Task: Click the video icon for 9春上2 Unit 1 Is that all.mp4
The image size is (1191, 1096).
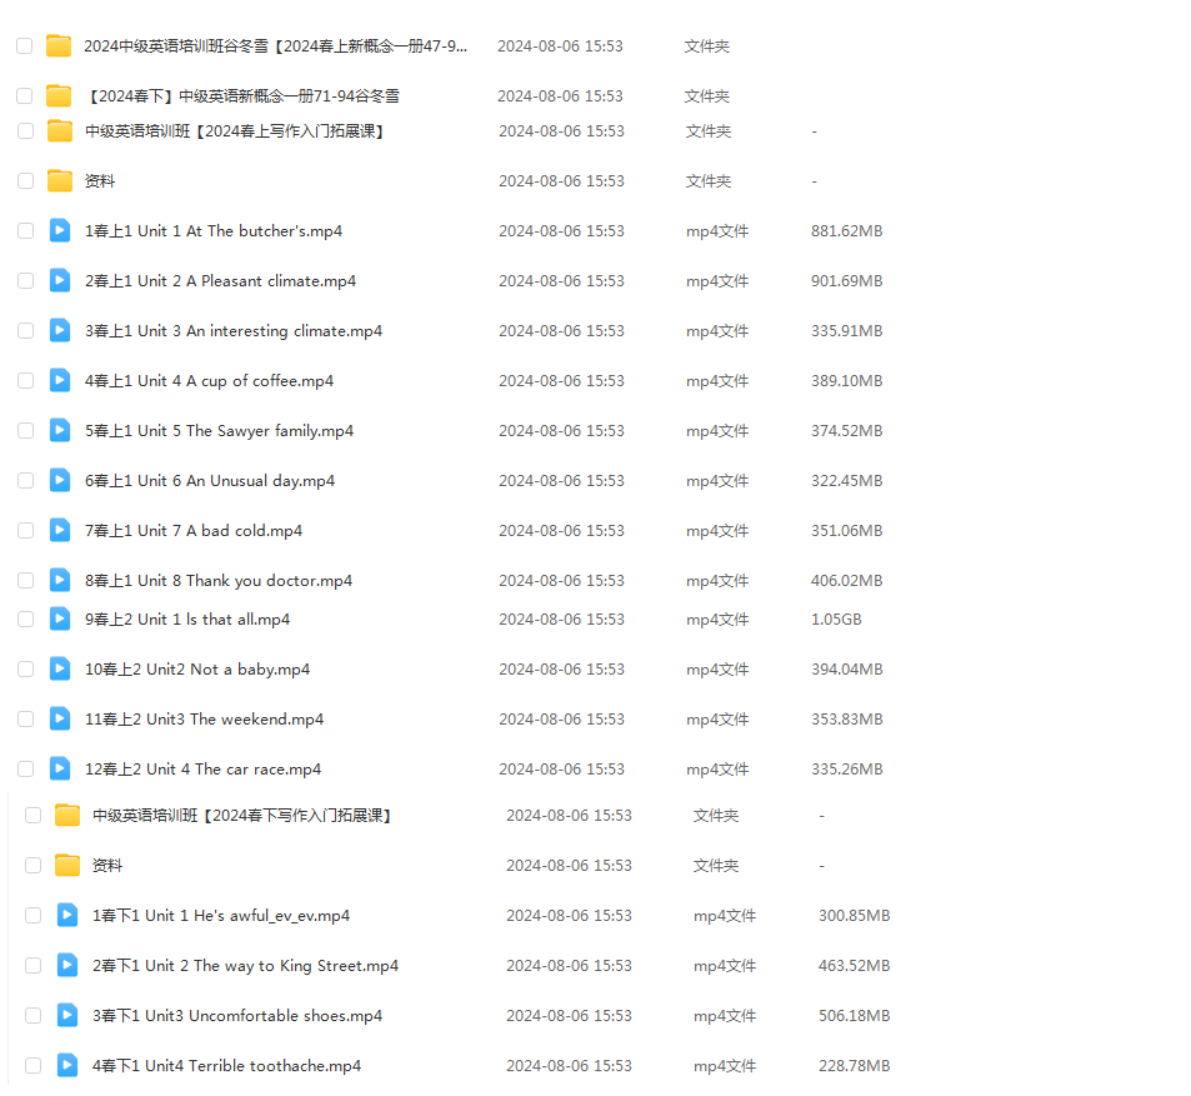Action: pyautogui.click(x=60, y=619)
